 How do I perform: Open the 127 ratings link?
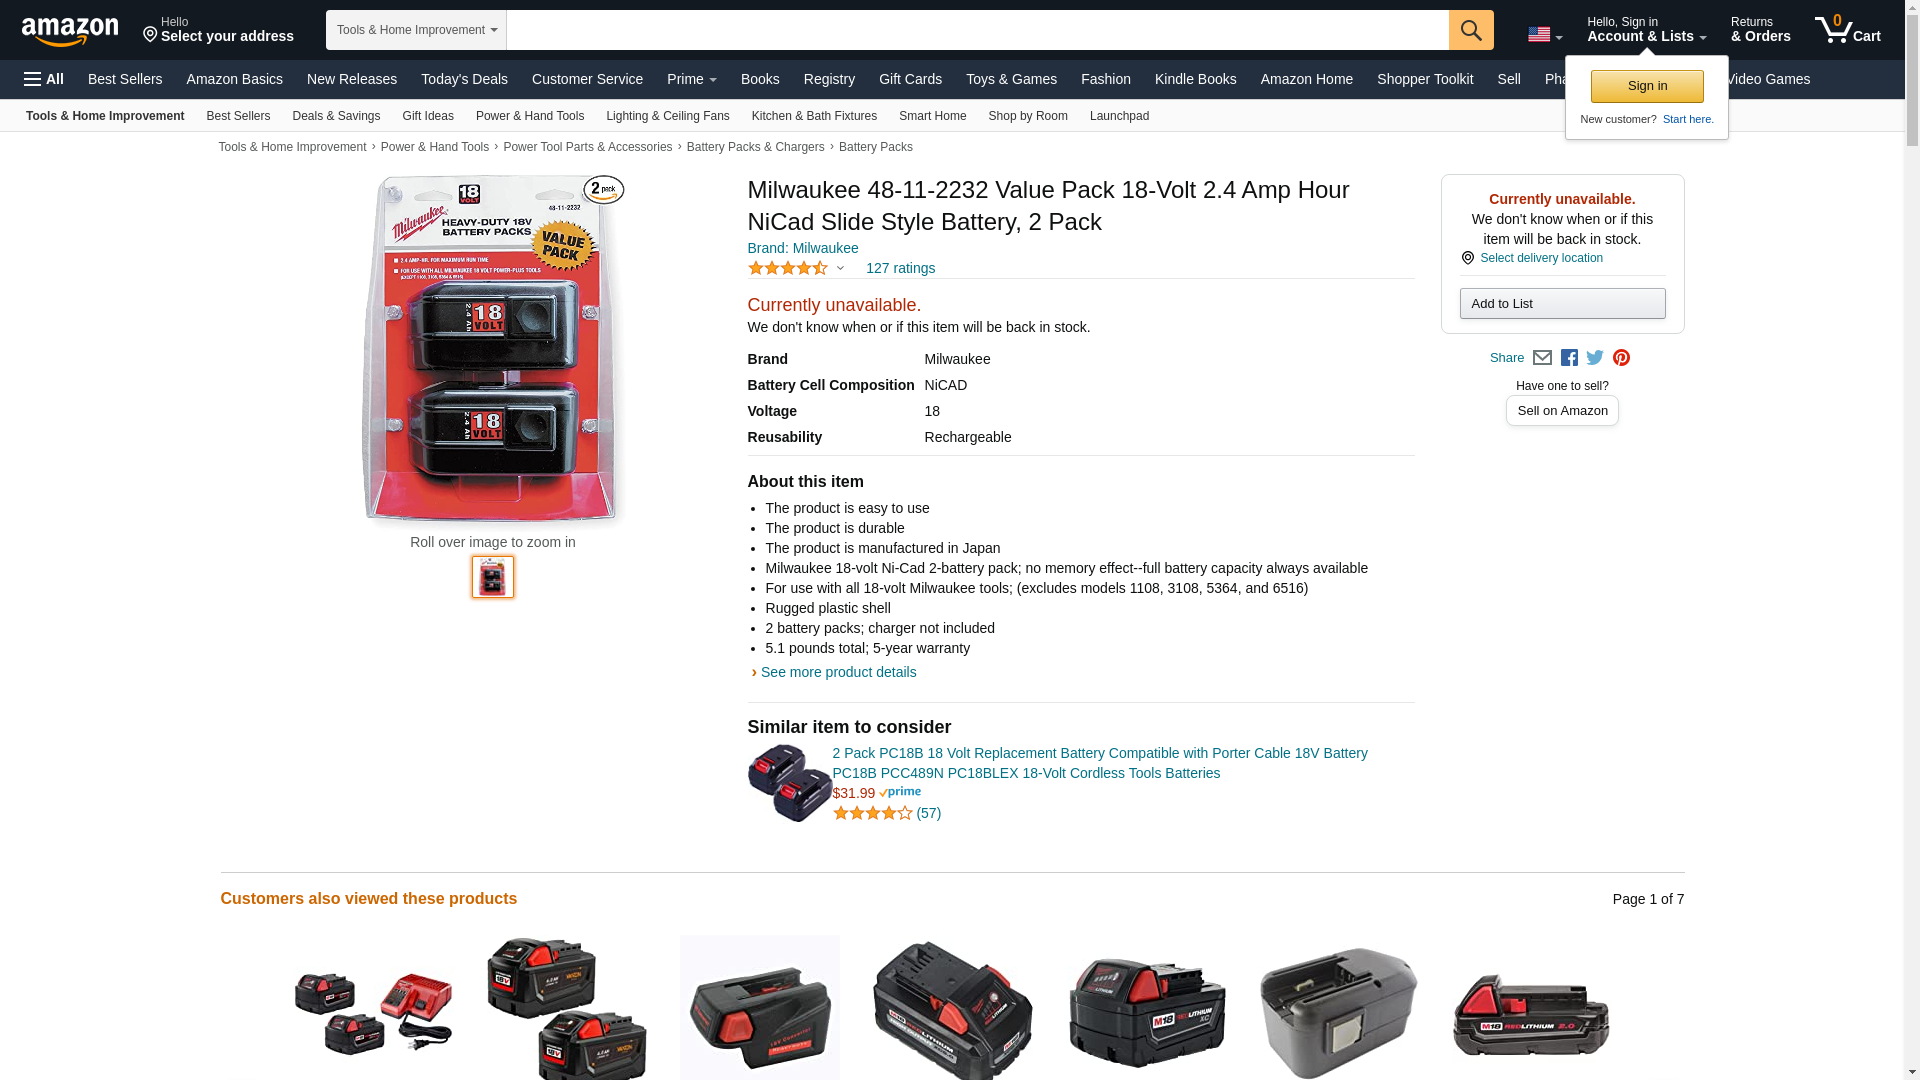(900, 268)
